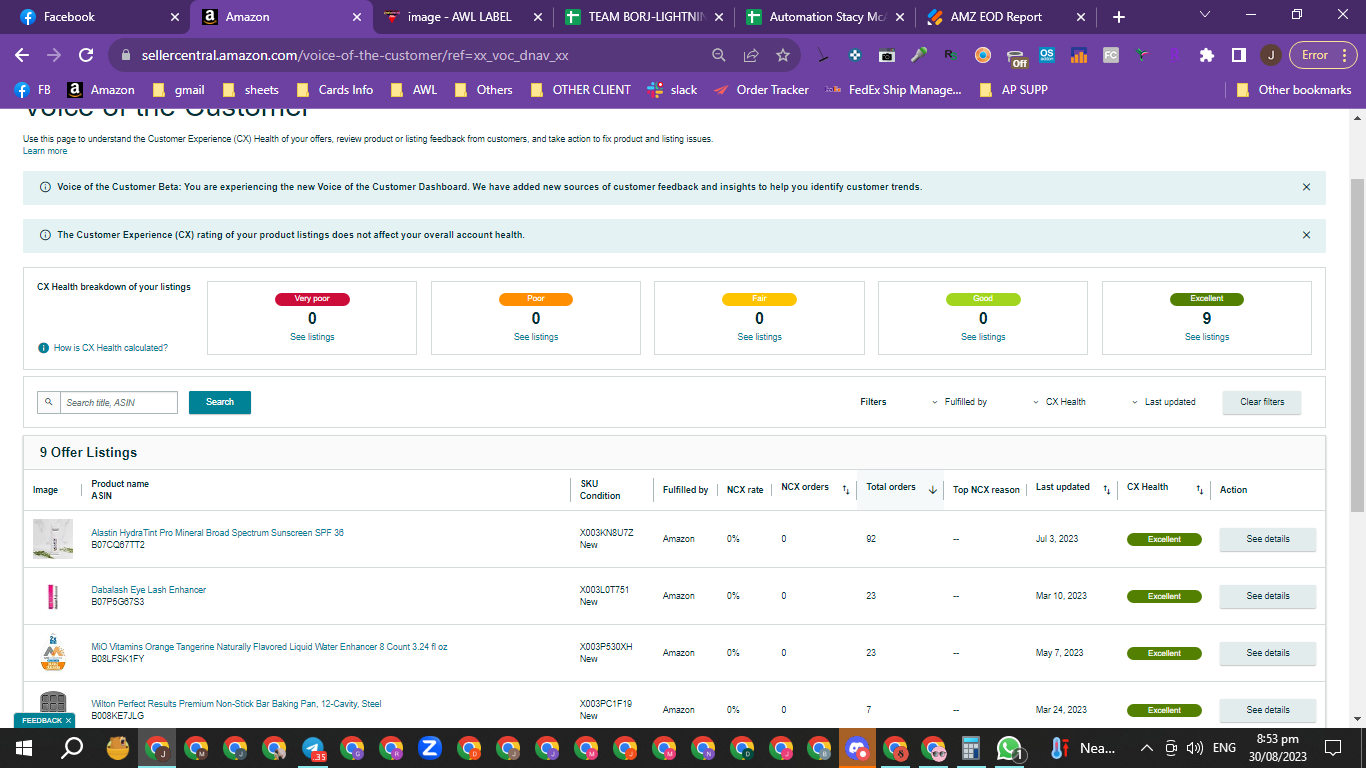
Task: Open Telegram from the taskbar
Action: (x=313, y=748)
